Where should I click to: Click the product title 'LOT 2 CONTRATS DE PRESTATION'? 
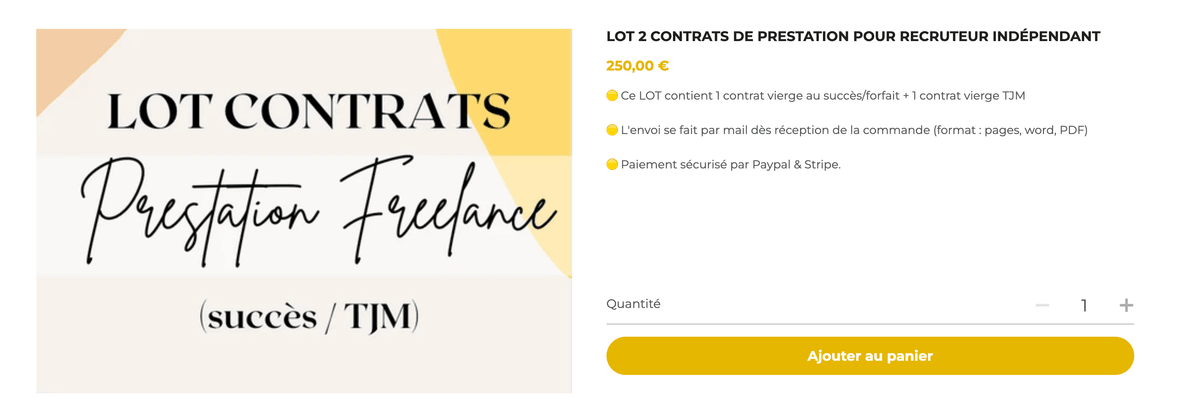click(x=853, y=37)
